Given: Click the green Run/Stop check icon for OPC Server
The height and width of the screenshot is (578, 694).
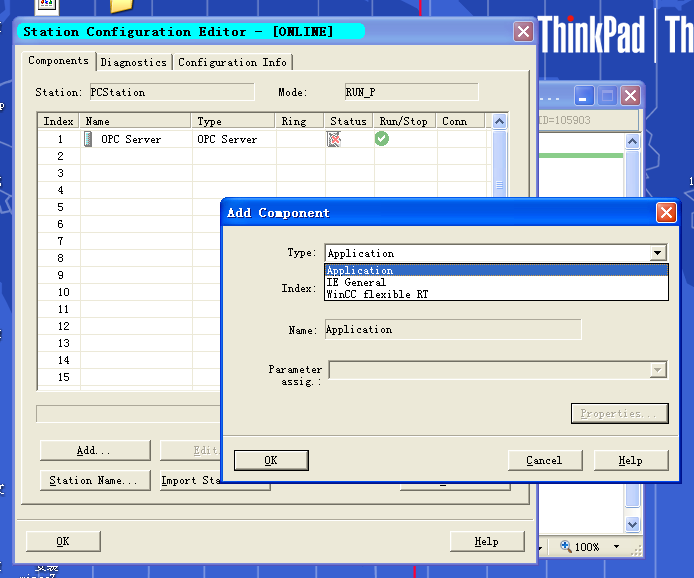Looking at the screenshot, I should (x=382, y=139).
